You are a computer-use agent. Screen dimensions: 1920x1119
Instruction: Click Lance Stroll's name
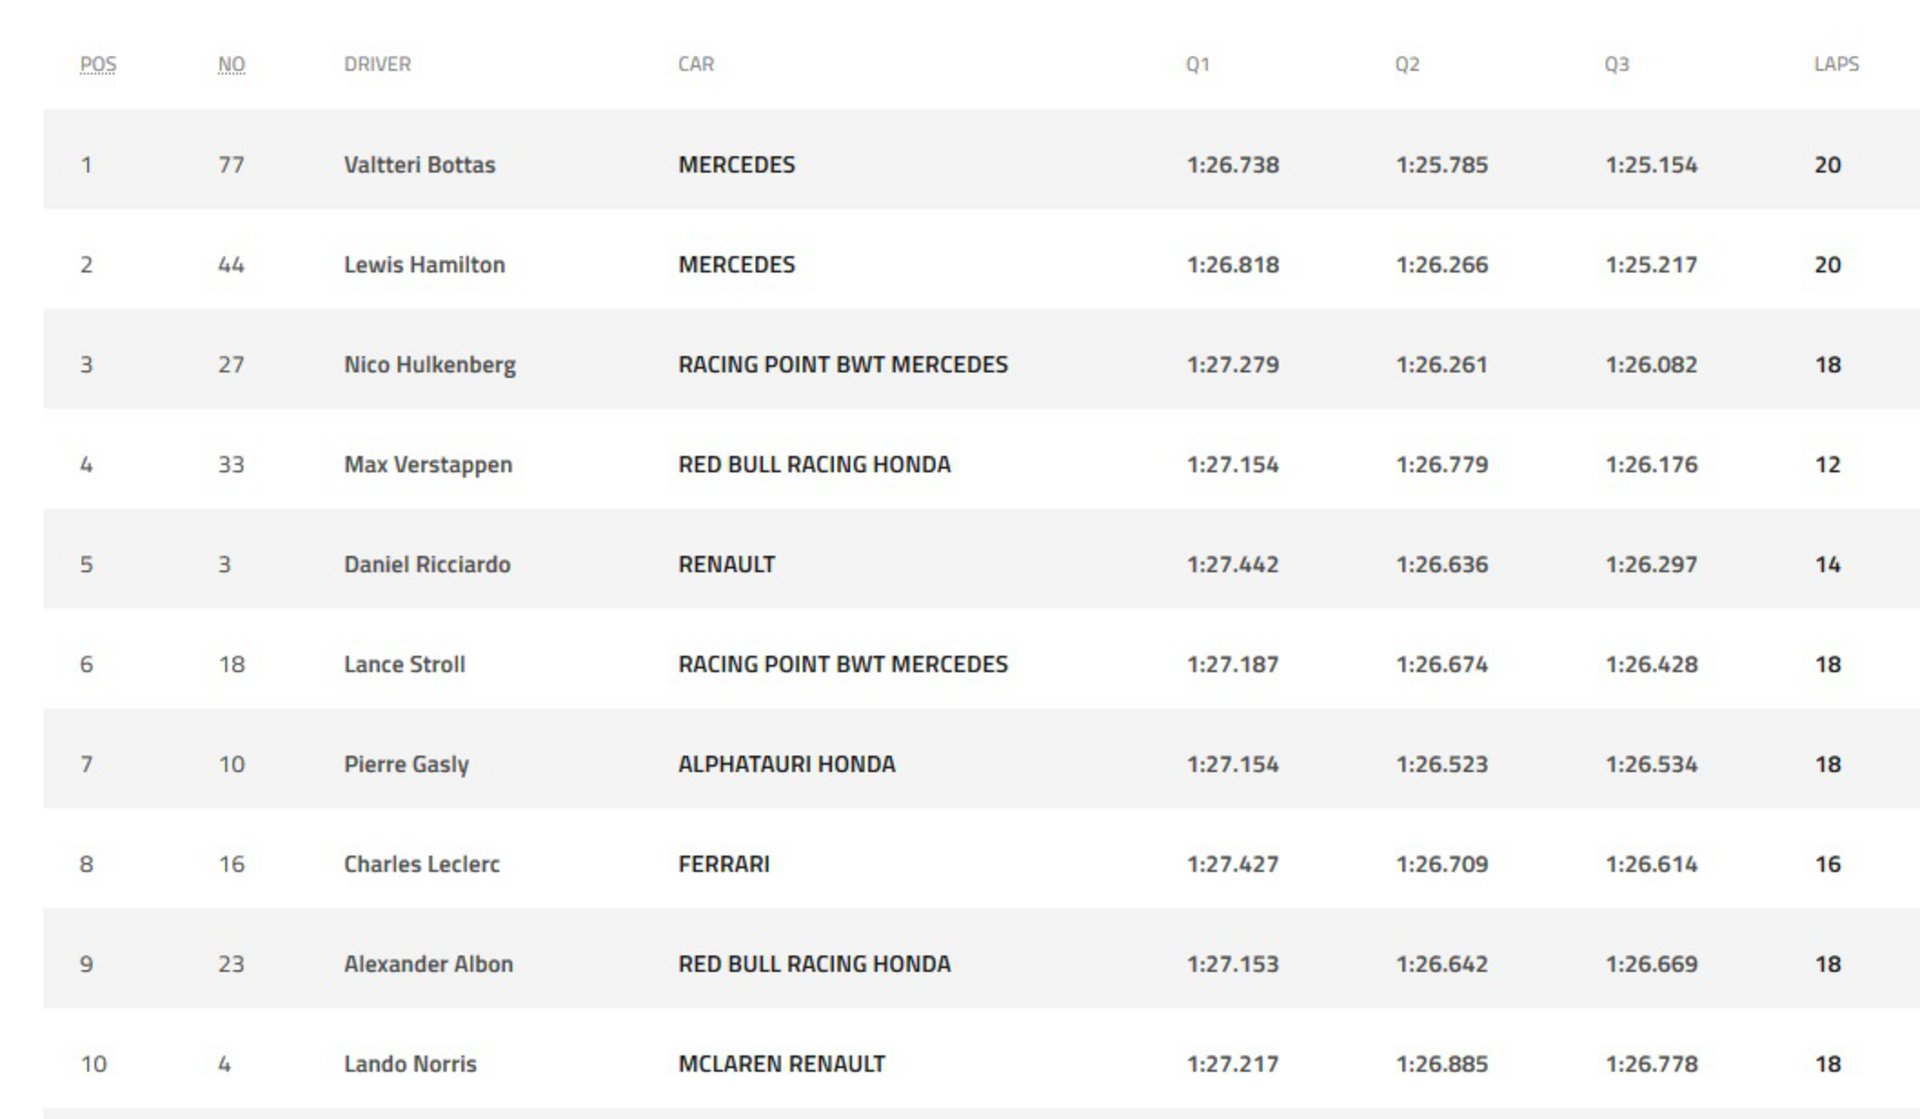click(x=404, y=665)
